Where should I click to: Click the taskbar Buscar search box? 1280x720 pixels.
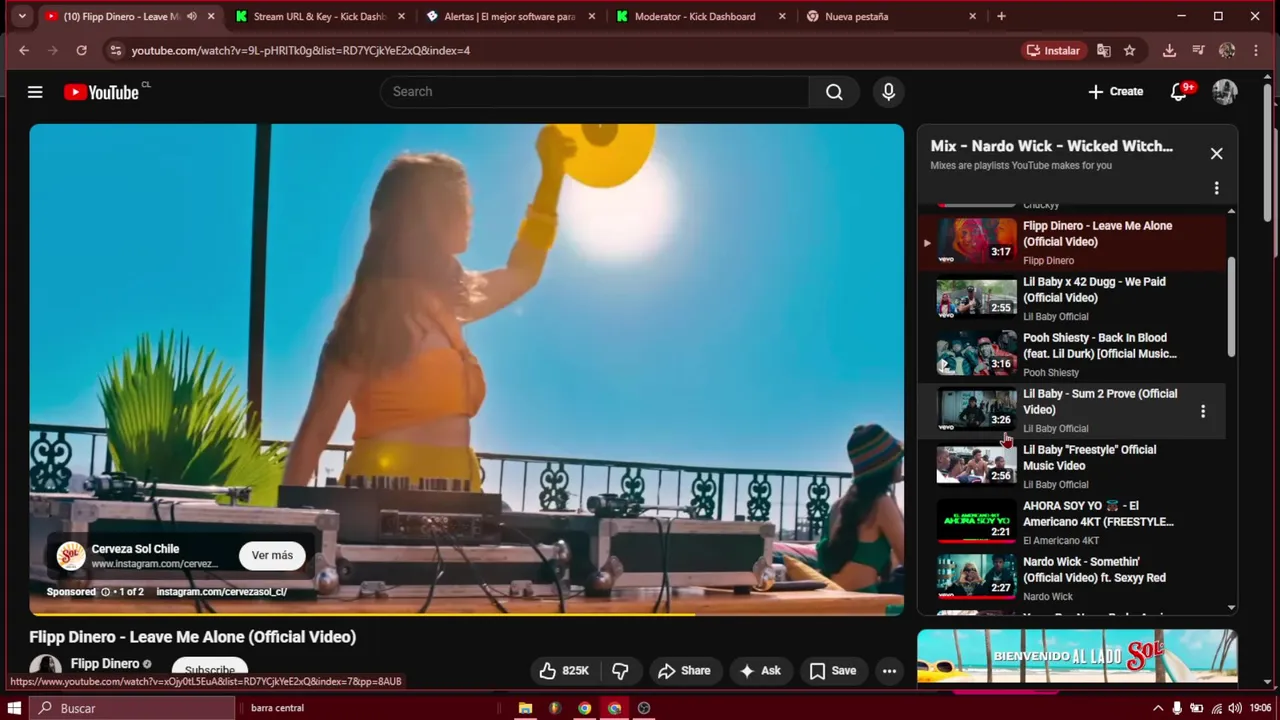coord(132,708)
